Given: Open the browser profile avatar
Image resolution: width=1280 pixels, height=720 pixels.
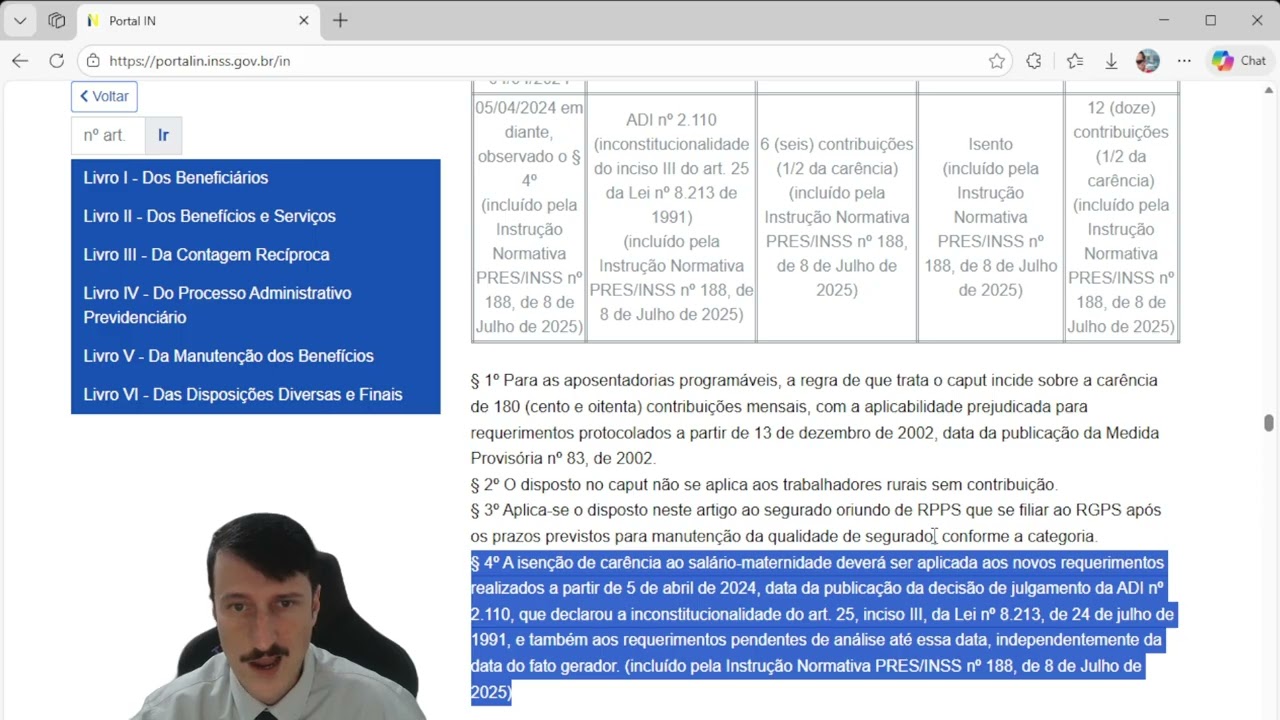Looking at the screenshot, I should pos(1148,61).
